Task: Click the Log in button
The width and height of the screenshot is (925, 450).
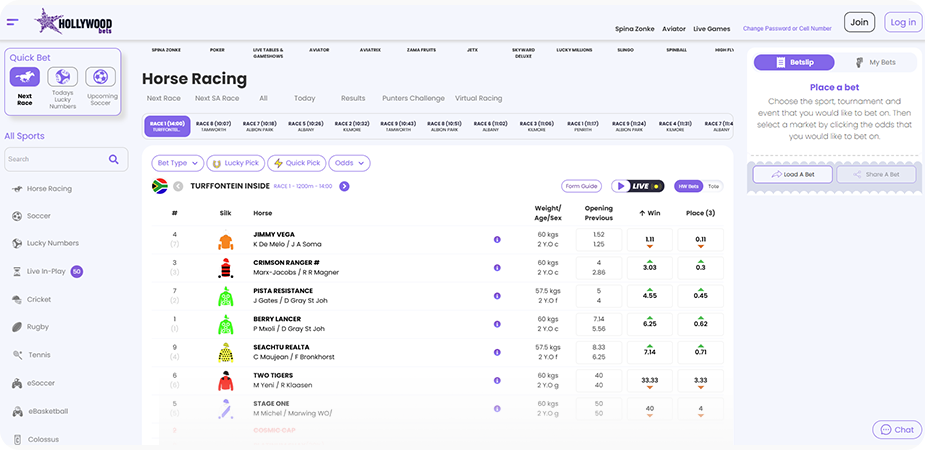Action: [x=903, y=22]
